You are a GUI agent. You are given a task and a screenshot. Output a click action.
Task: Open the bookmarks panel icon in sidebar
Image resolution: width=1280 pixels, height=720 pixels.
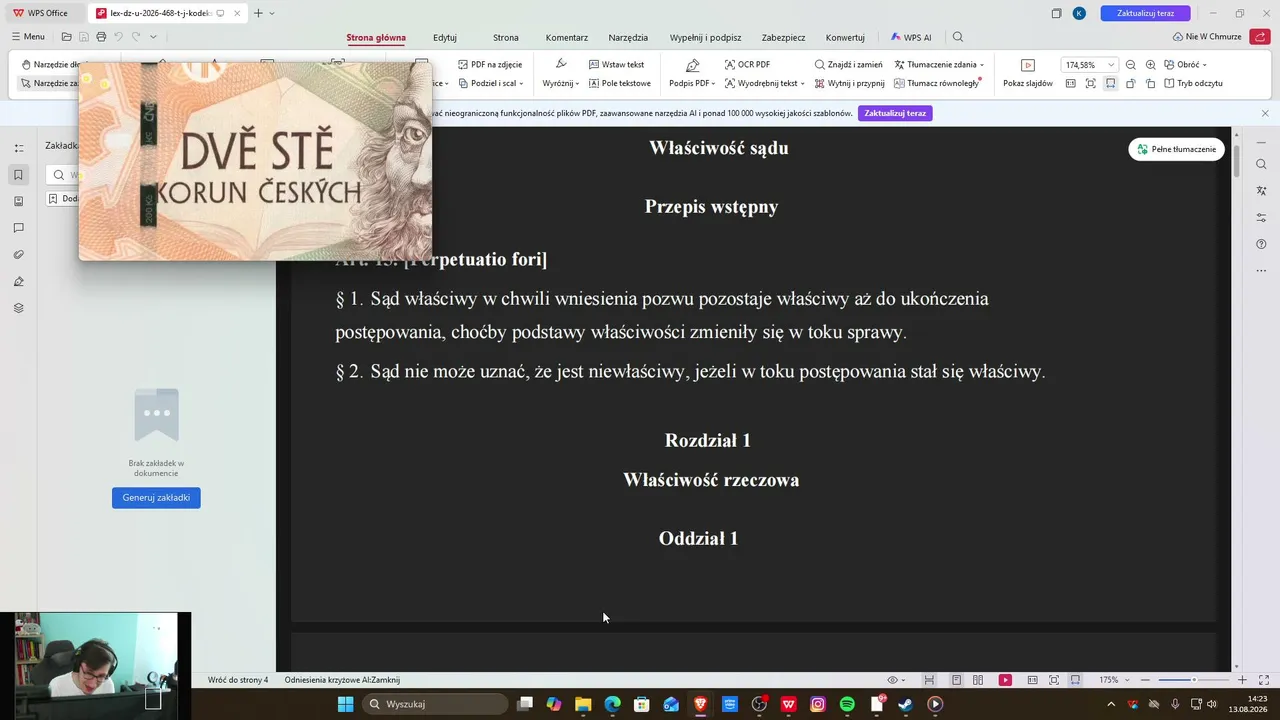click(18, 175)
